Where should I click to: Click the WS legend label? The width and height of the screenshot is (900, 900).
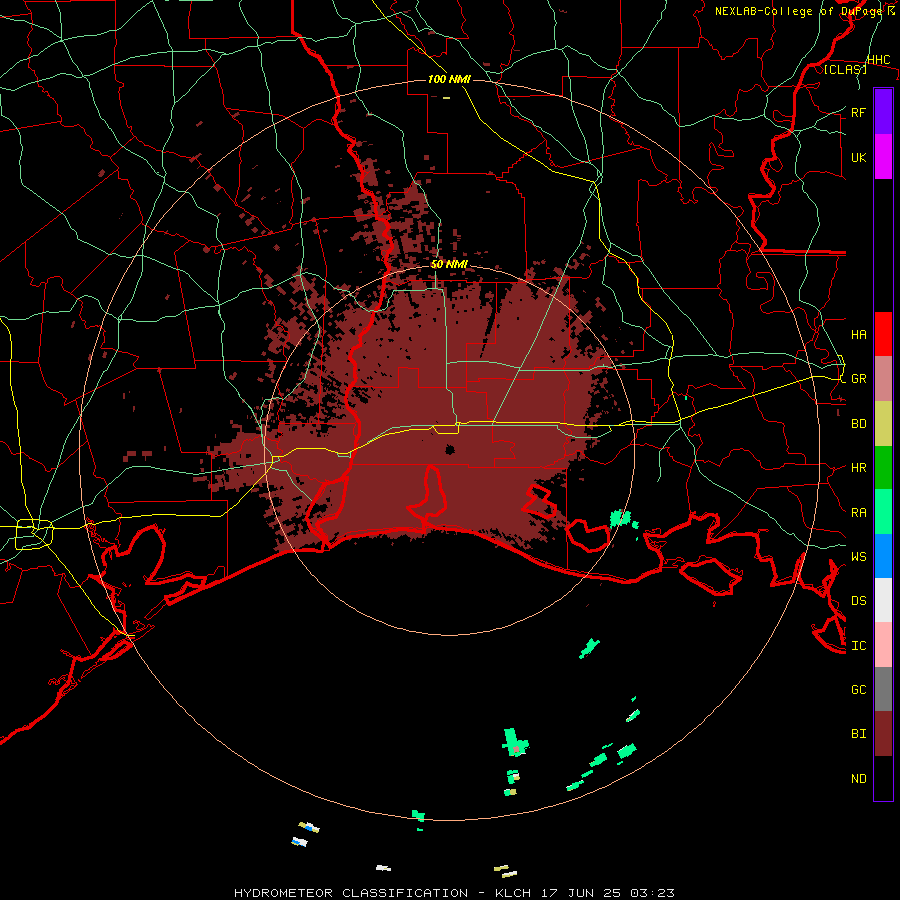point(858,556)
